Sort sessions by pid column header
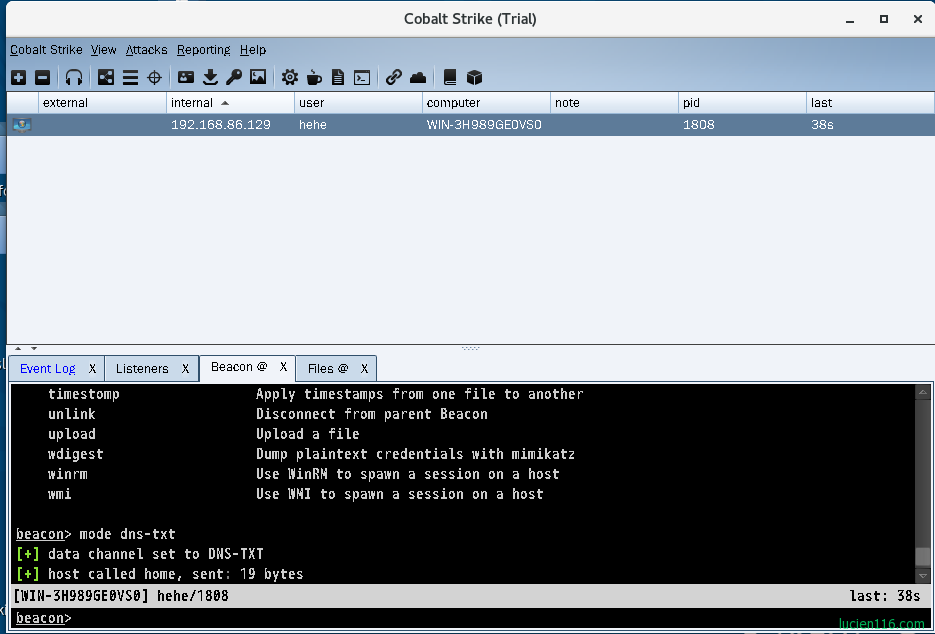935x634 pixels. (x=742, y=103)
